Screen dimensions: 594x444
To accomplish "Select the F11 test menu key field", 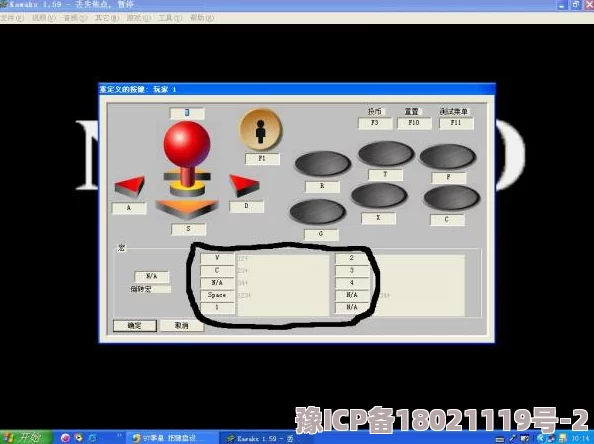I will pos(456,123).
